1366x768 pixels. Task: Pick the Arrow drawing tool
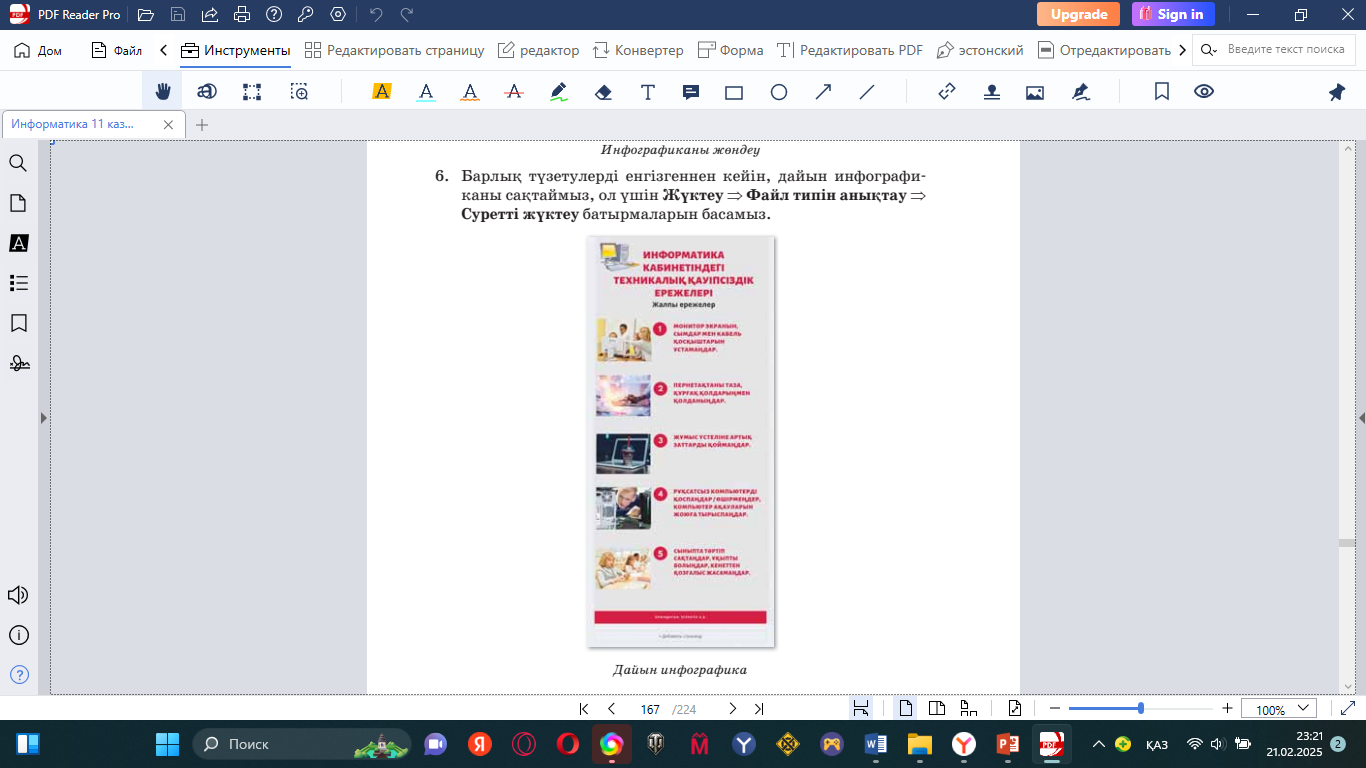point(823,92)
